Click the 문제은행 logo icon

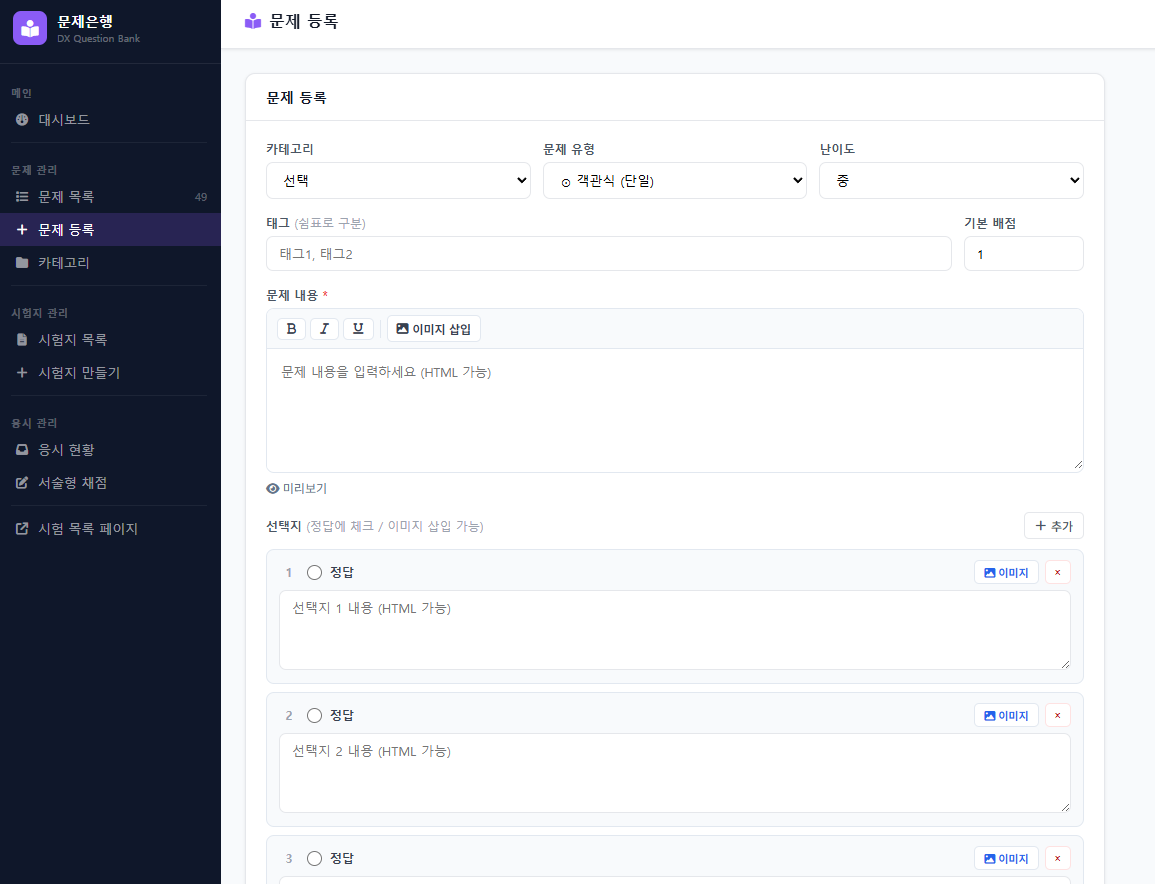[30, 28]
